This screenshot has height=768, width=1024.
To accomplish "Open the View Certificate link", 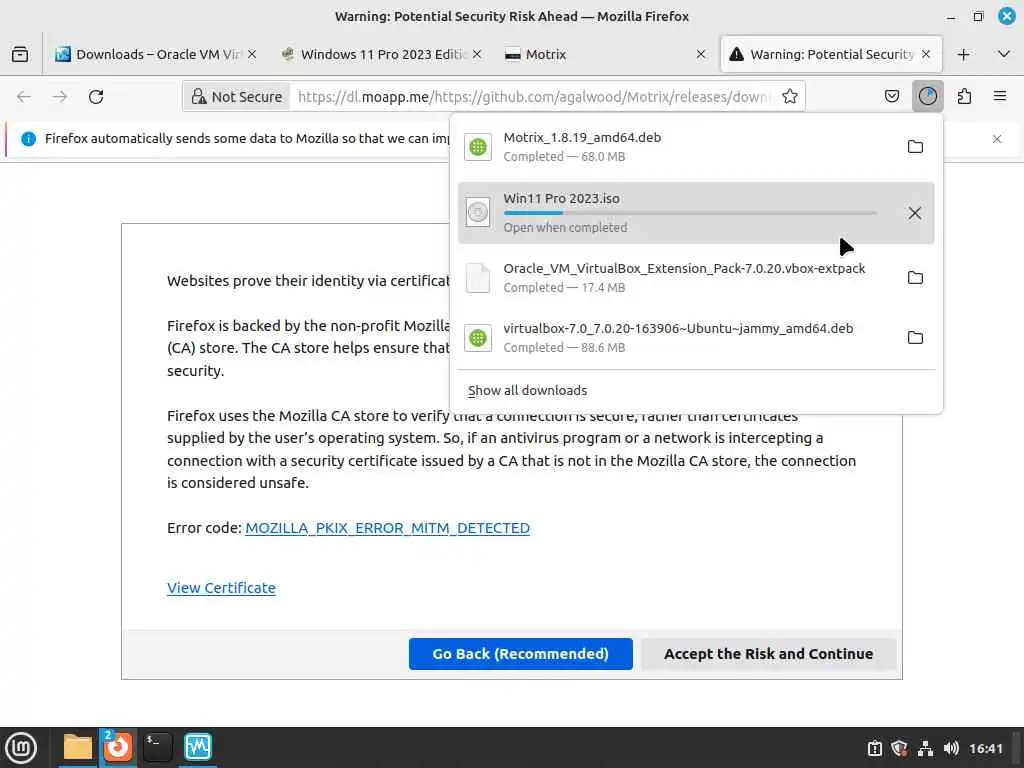I will (x=221, y=588).
